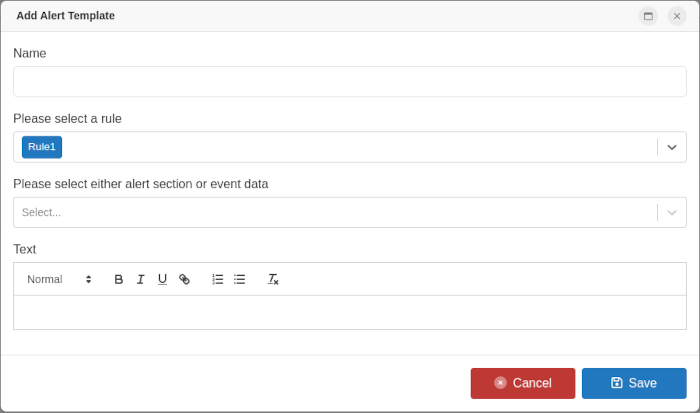Viewport: 700px width, 413px height.
Task: Expand the rule selection dropdown arrow
Action: click(x=672, y=147)
